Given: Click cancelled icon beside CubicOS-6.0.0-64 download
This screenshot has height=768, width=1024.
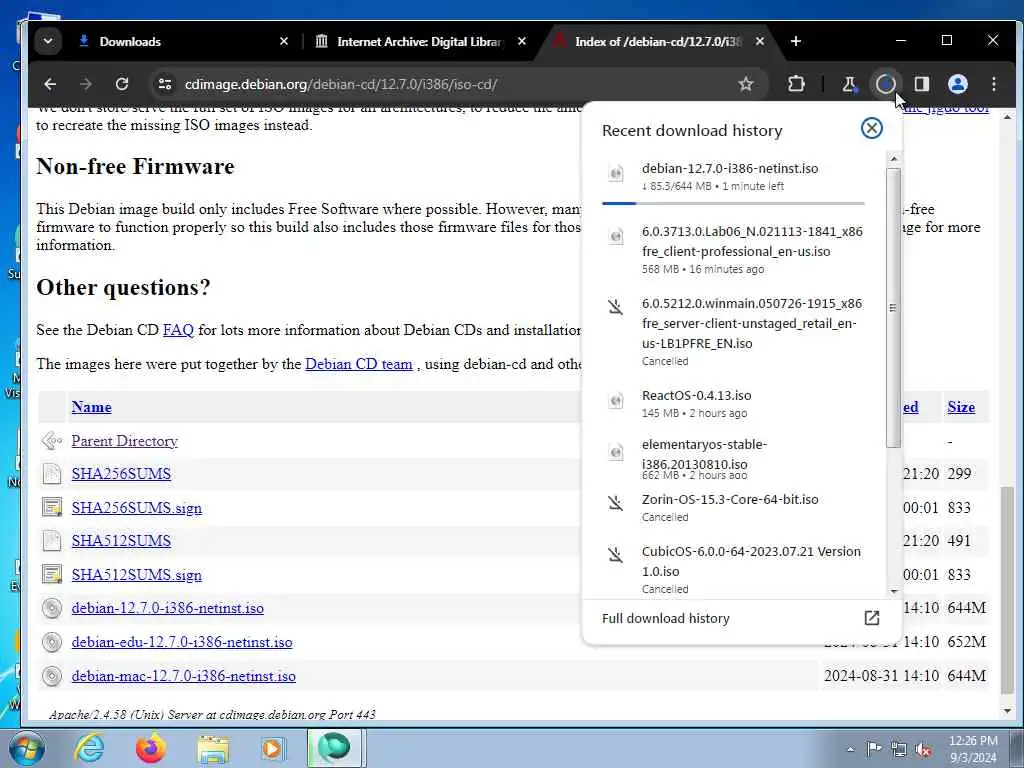Looking at the screenshot, I should pyautogui.click(x=615, y=555).
